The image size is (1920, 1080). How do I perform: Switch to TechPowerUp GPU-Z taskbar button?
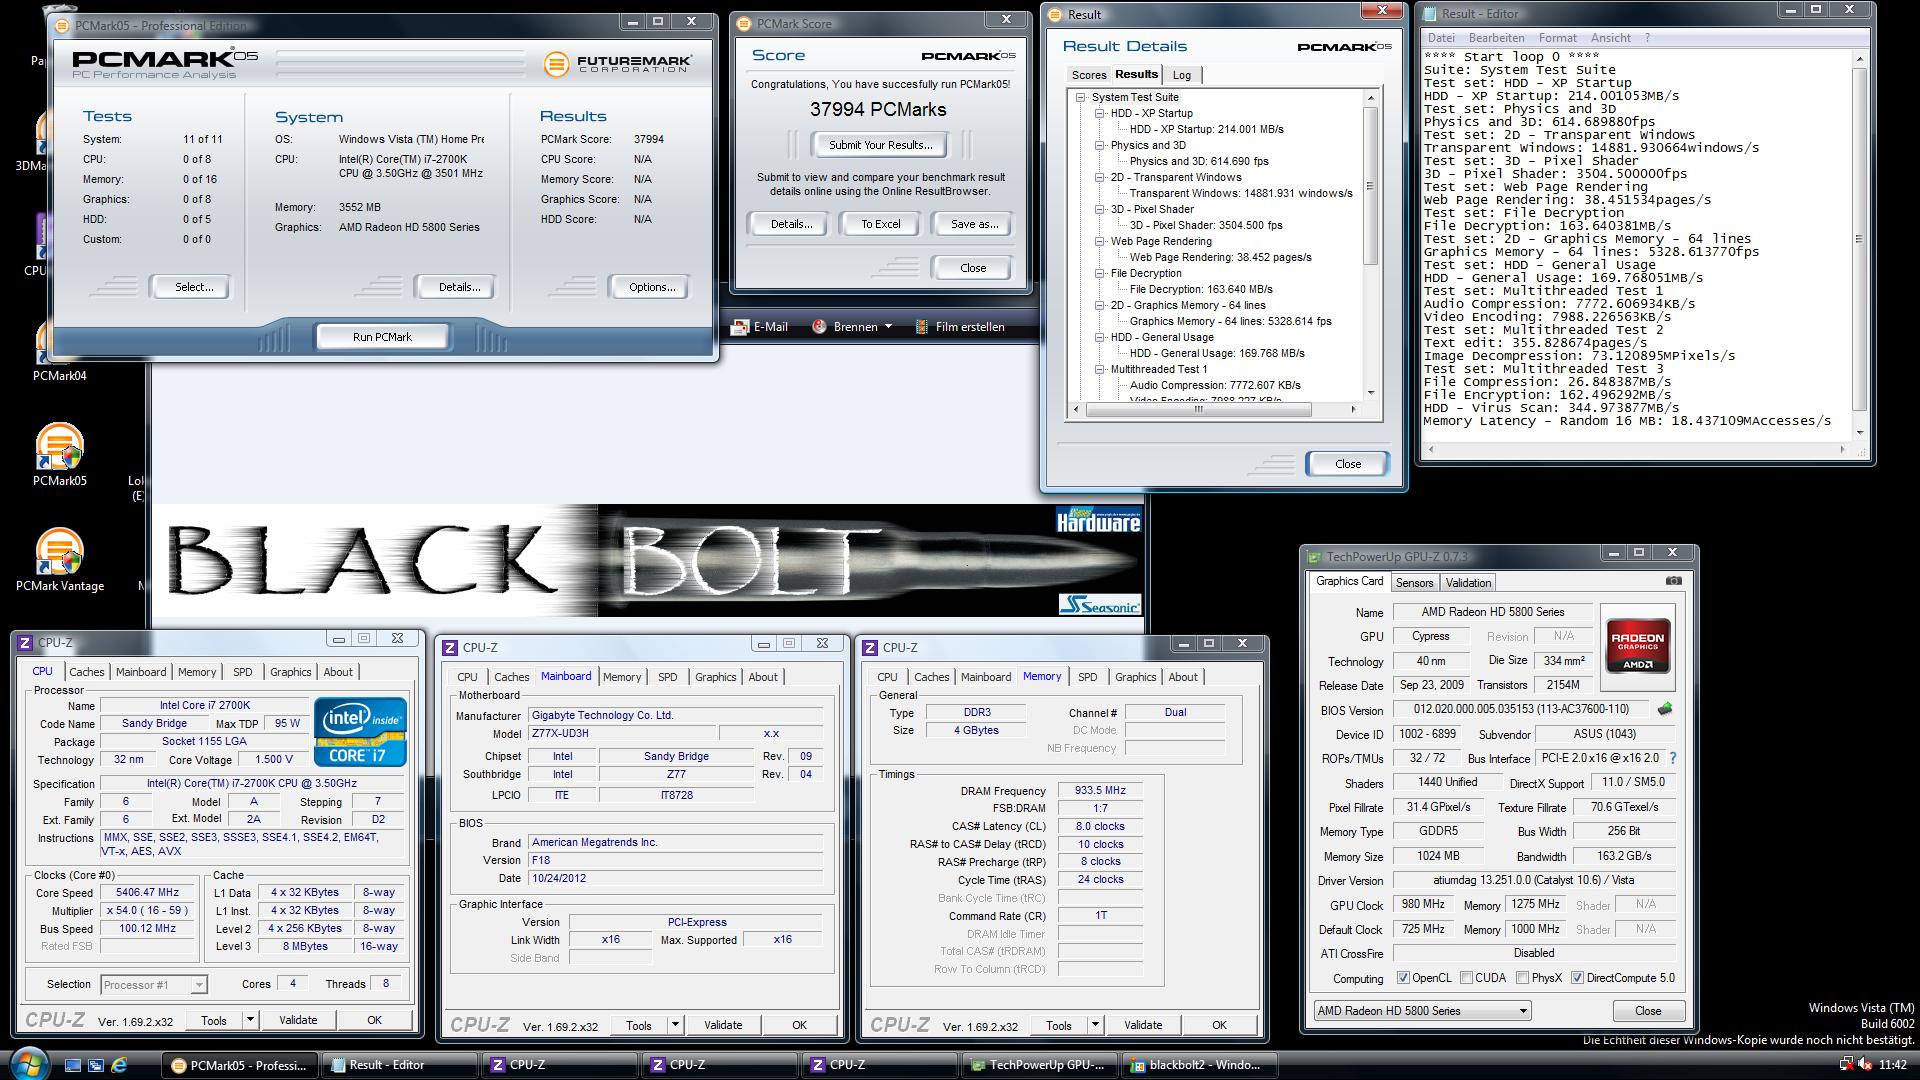[1038, 1065]
